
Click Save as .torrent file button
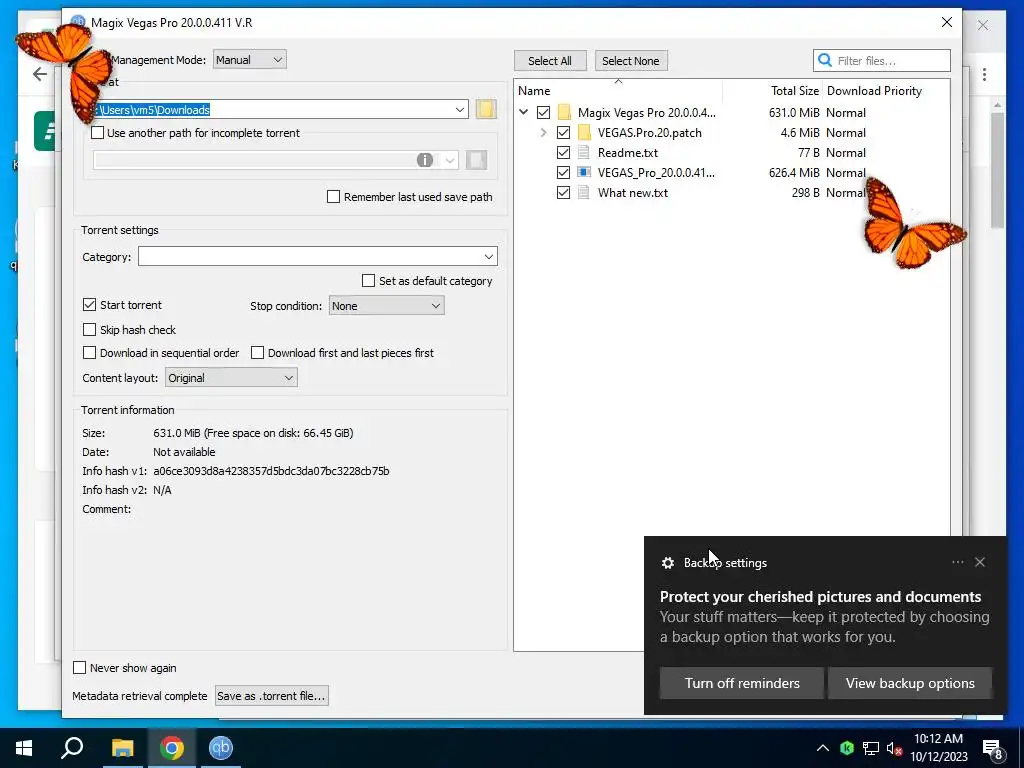coord(271,696)
